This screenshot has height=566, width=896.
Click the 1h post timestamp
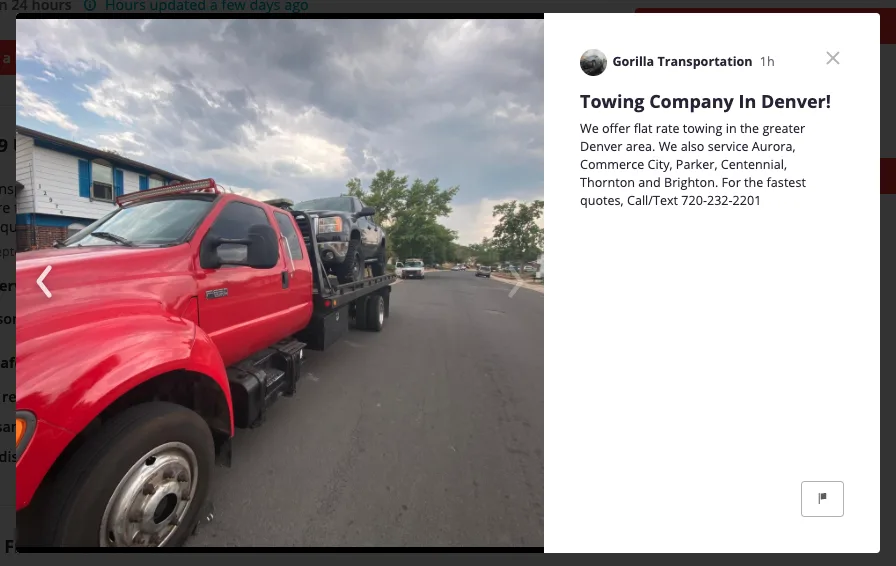tap(767, 62)
